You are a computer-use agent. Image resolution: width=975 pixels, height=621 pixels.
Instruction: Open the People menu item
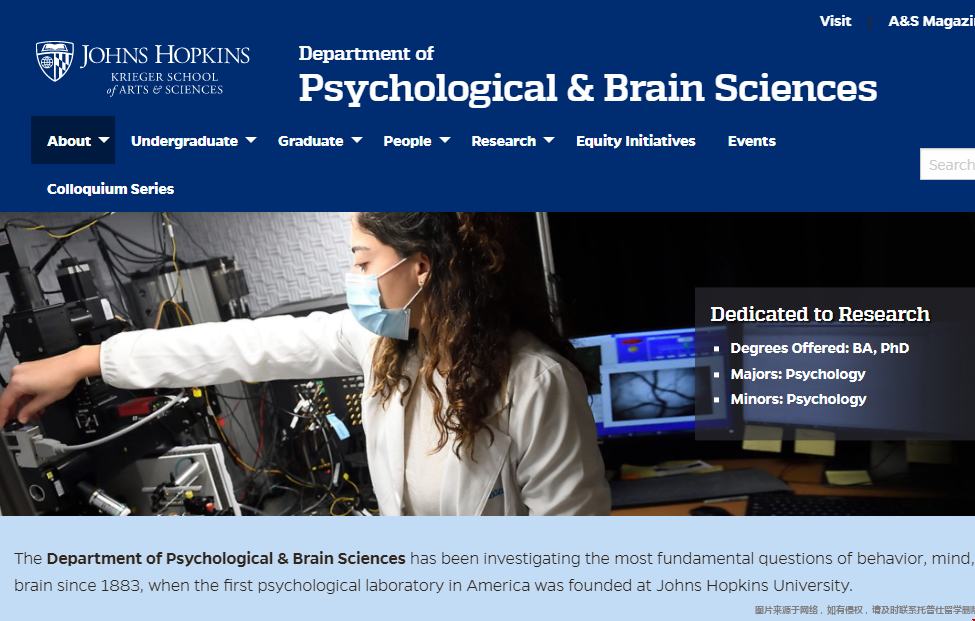pyautogui.click(x=407, y=141)
